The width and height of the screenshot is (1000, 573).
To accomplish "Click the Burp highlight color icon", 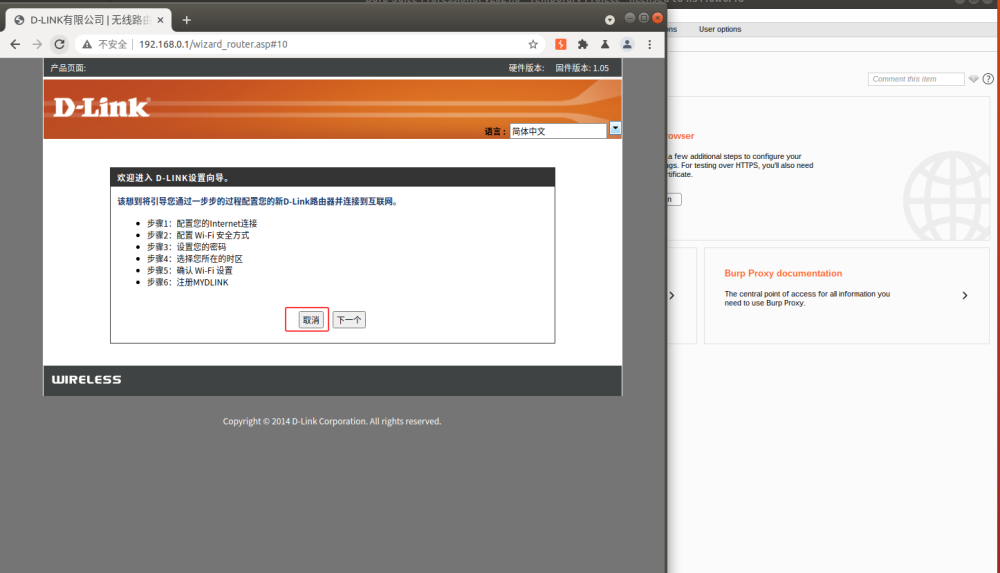I will 974,79.
